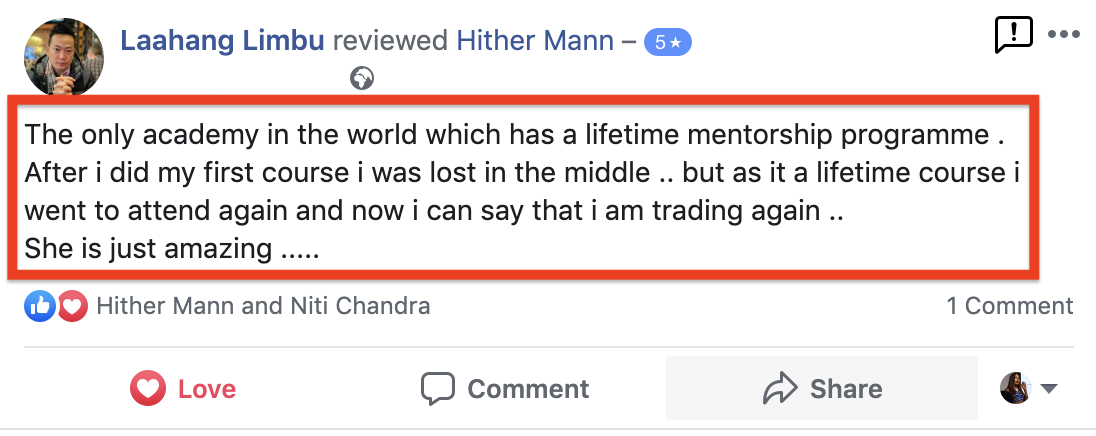The image size is (1096, 436).
Task: Click the public globe privacy icon
Action: 362,78
